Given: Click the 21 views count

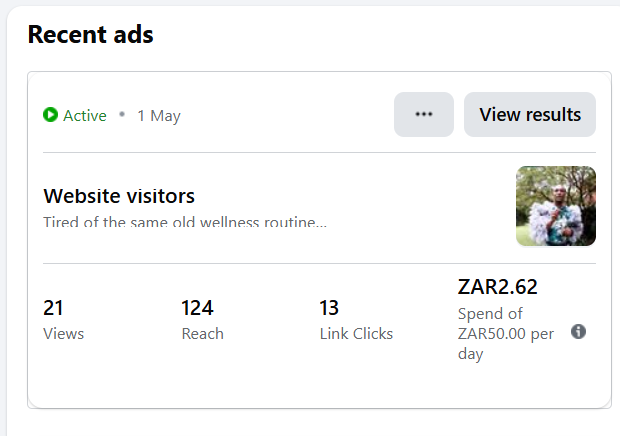Looking at the screenshot, I should coord(54,308).
